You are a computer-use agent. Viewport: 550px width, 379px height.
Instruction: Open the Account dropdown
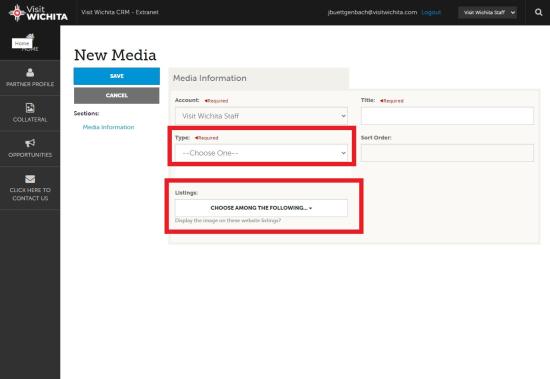(261, 116)
